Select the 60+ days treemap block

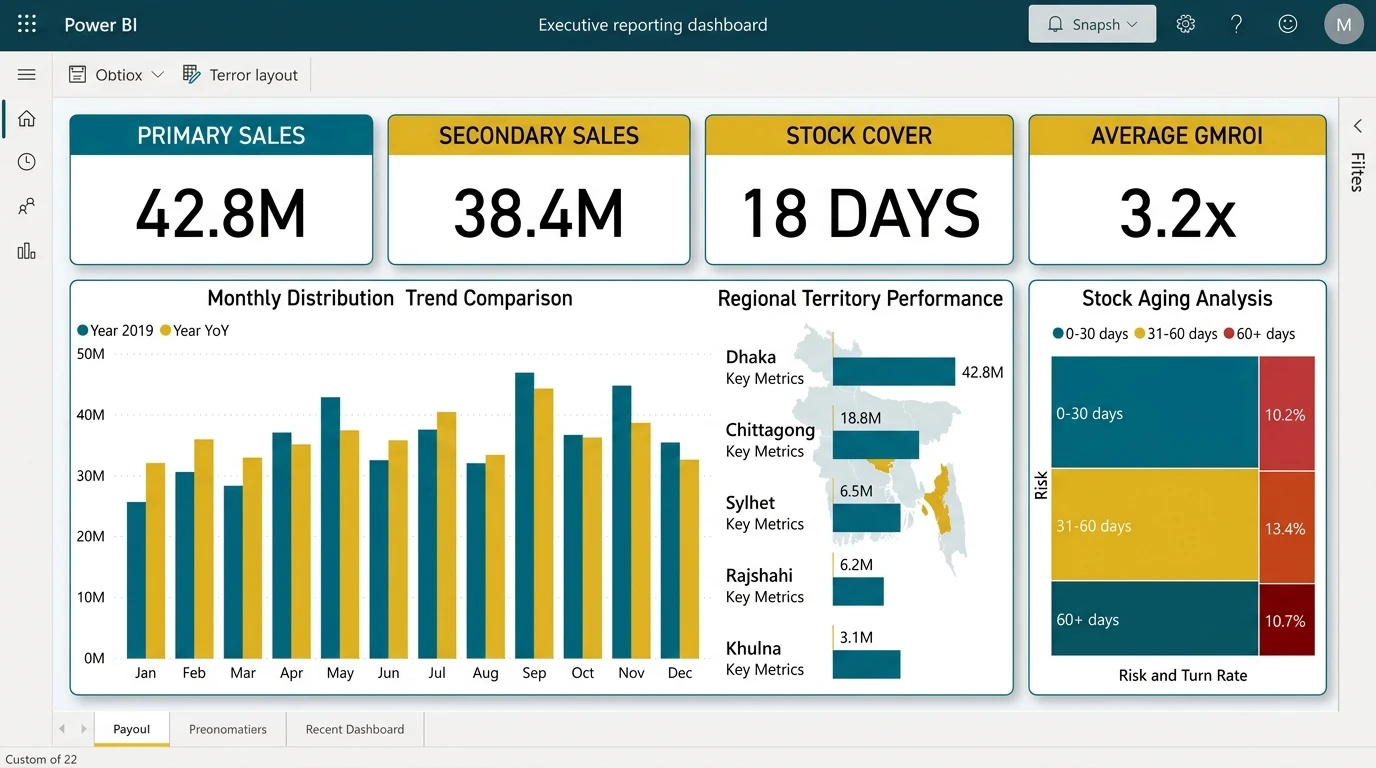[1155, 619]
